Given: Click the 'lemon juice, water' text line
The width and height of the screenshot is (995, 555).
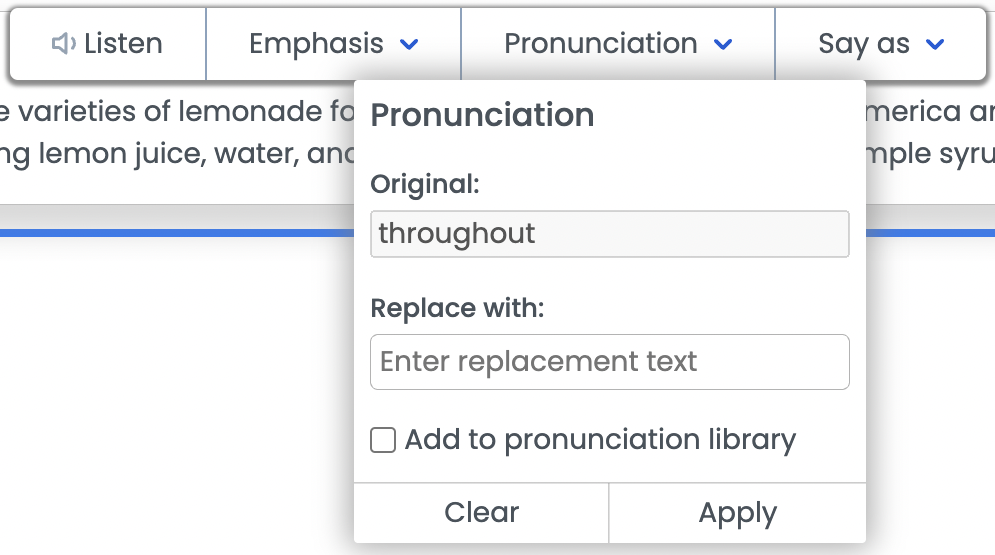Looking at the screenshot, I should point(177,154).
